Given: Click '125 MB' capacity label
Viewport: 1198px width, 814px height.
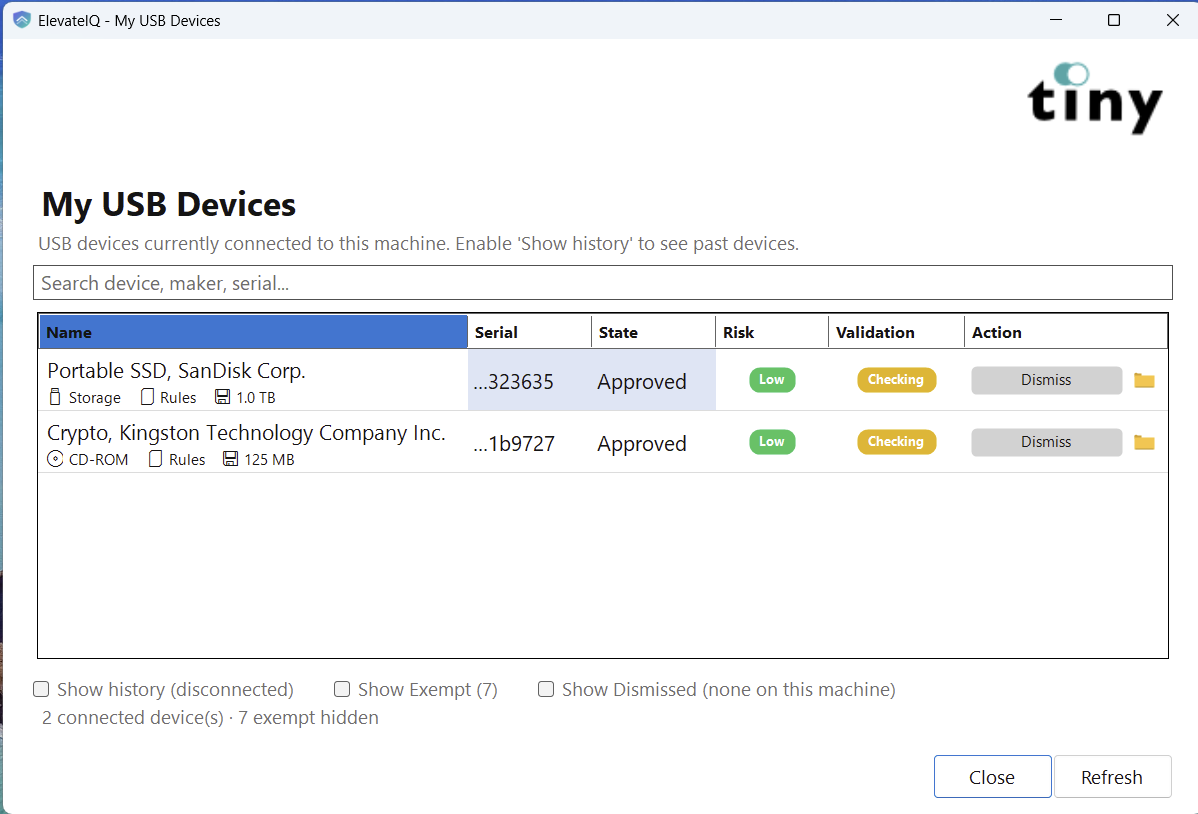Looking at the screenshot, I should 269,459.
